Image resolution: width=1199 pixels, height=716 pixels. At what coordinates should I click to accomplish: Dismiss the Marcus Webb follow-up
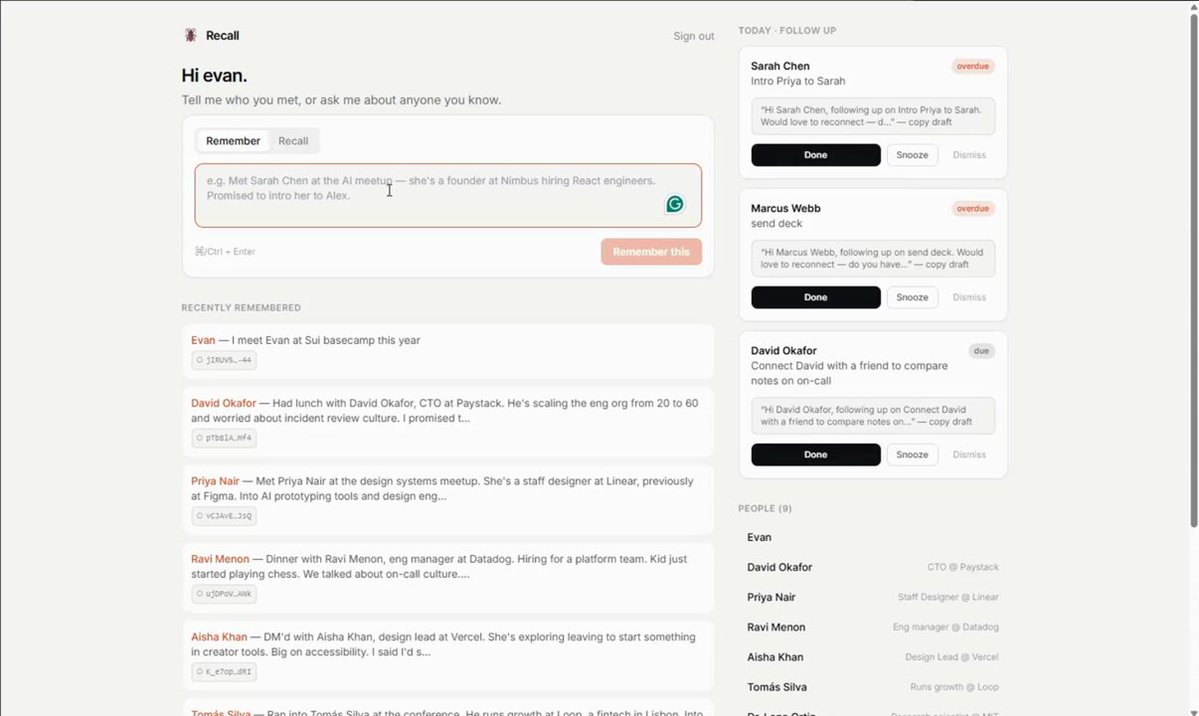[969, 297]
